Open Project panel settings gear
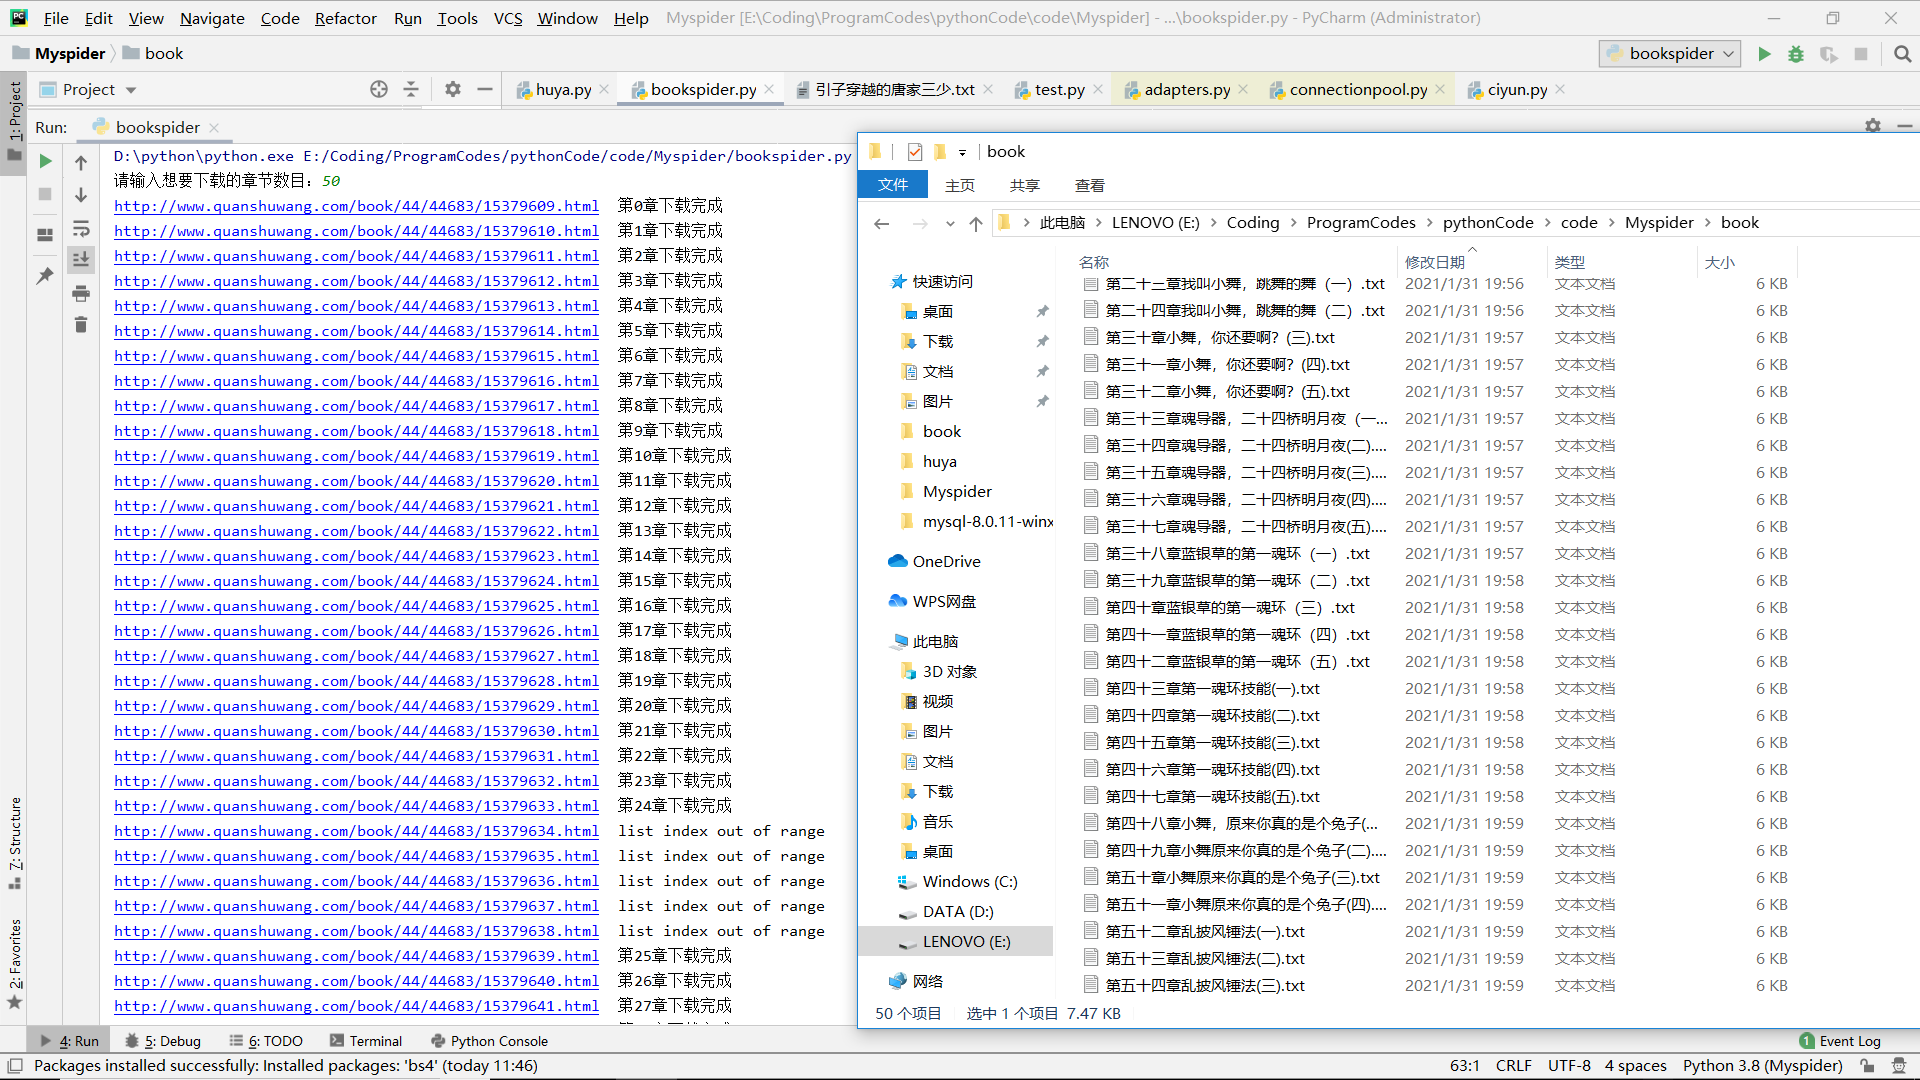Viewport: 1920px width, 1080px height. [x=453, y=89]
